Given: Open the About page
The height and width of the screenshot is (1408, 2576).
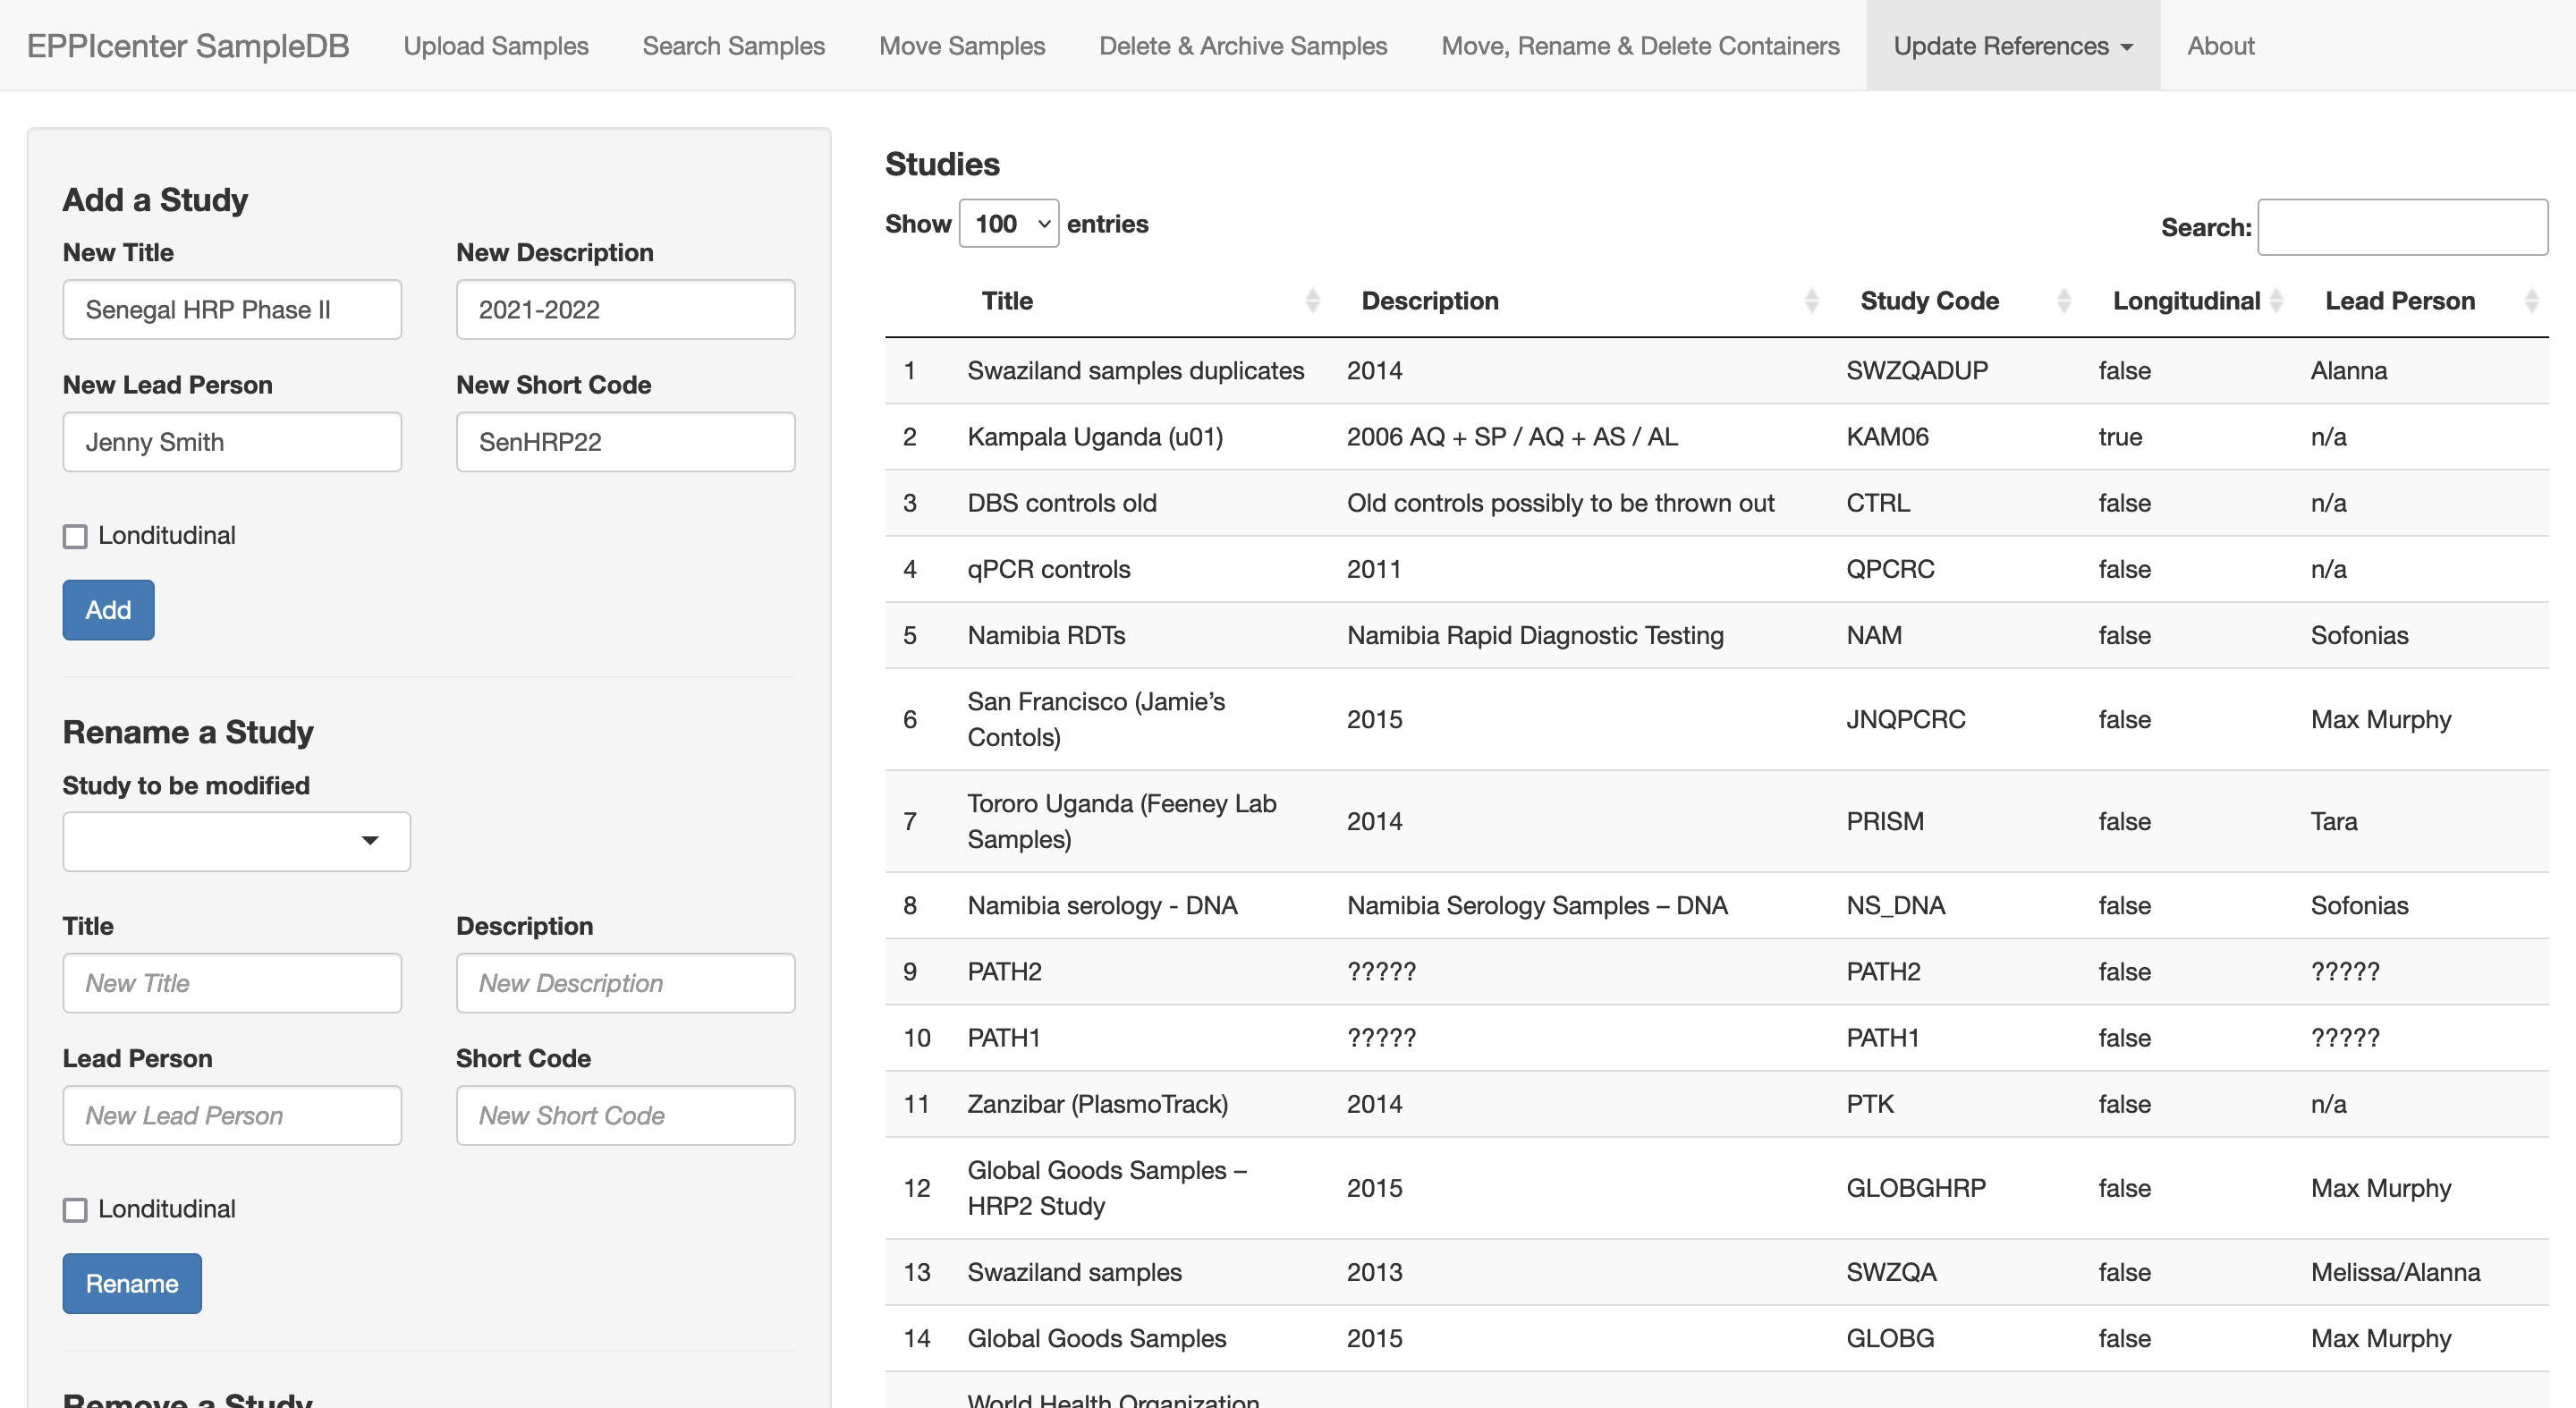Looking at the screenshot, I should tap(2220, 45).
